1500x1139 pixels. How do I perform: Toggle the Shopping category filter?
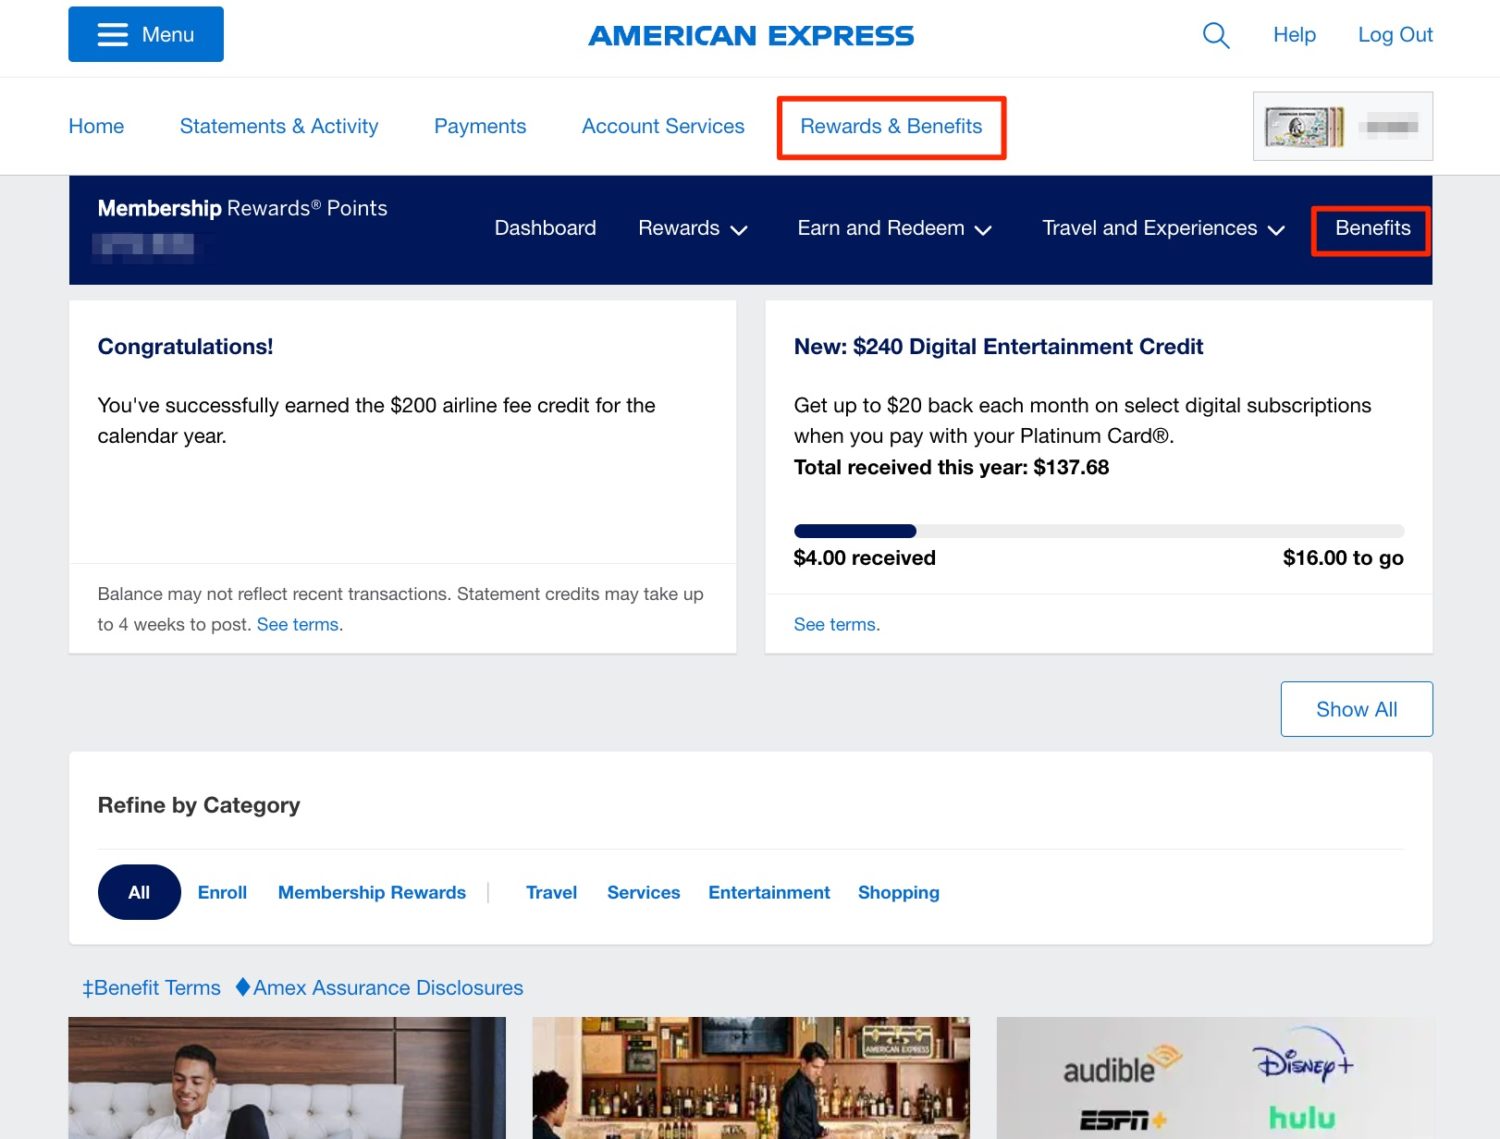tap(897, 892)
